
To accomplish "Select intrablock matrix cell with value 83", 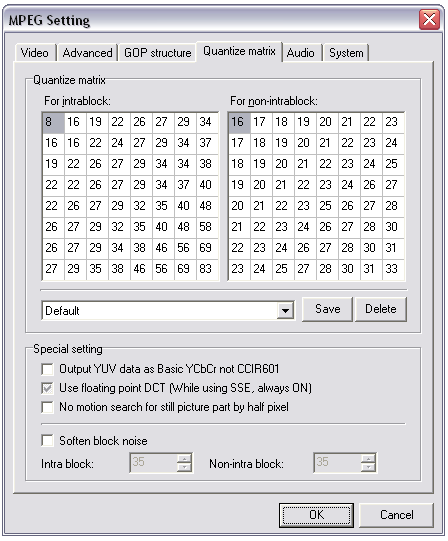I will [x=207, y=269].
